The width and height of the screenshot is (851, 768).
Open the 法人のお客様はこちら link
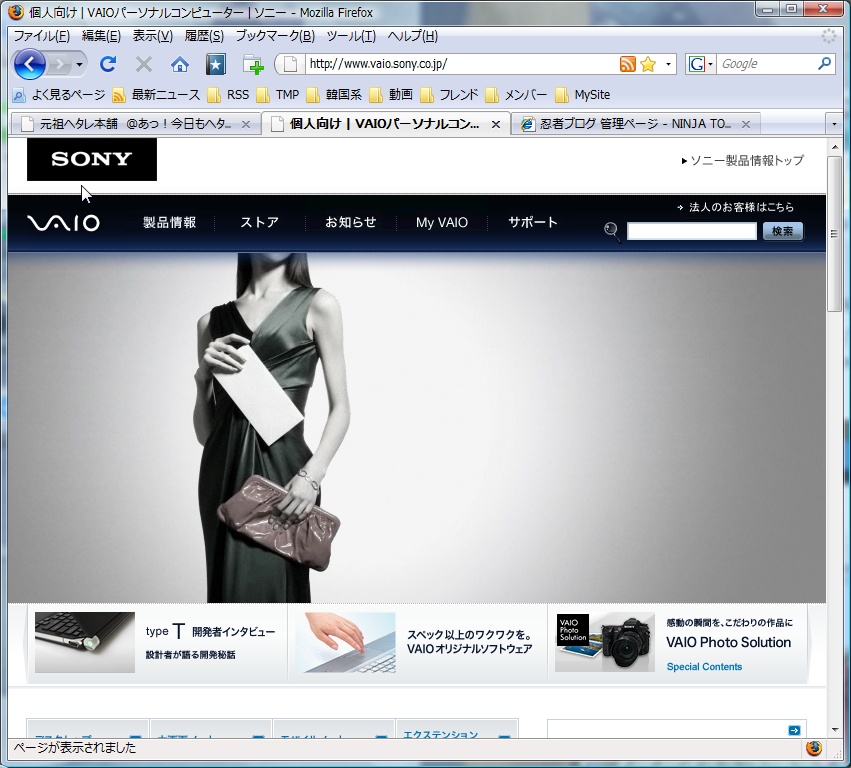(736, 207)
